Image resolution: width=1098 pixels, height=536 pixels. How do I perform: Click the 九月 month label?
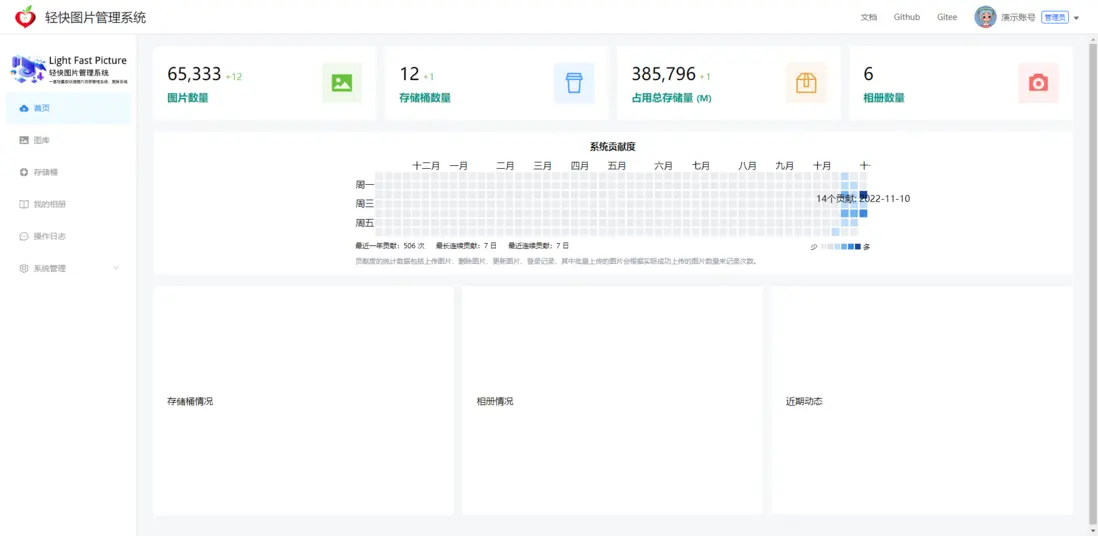785,166
